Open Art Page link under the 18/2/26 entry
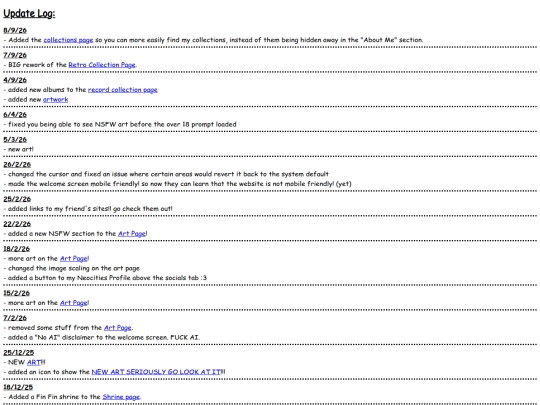 (74, 258)
